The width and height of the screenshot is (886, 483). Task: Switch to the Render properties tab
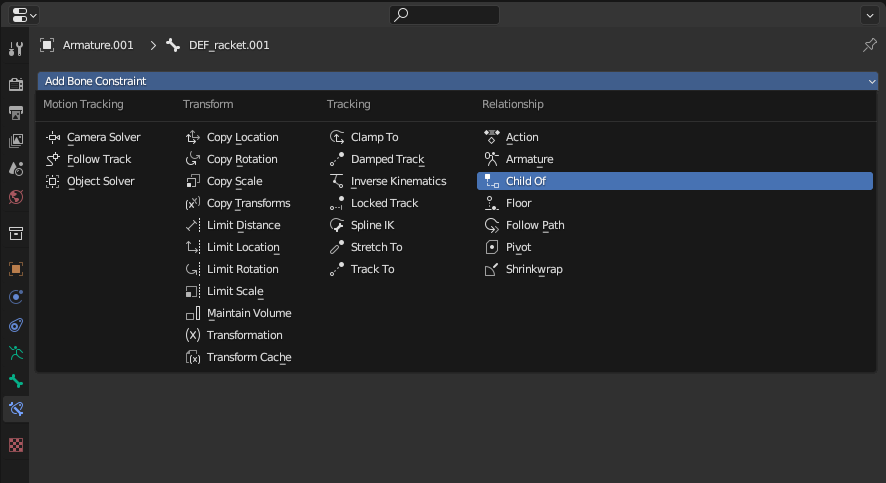[15, 84]
